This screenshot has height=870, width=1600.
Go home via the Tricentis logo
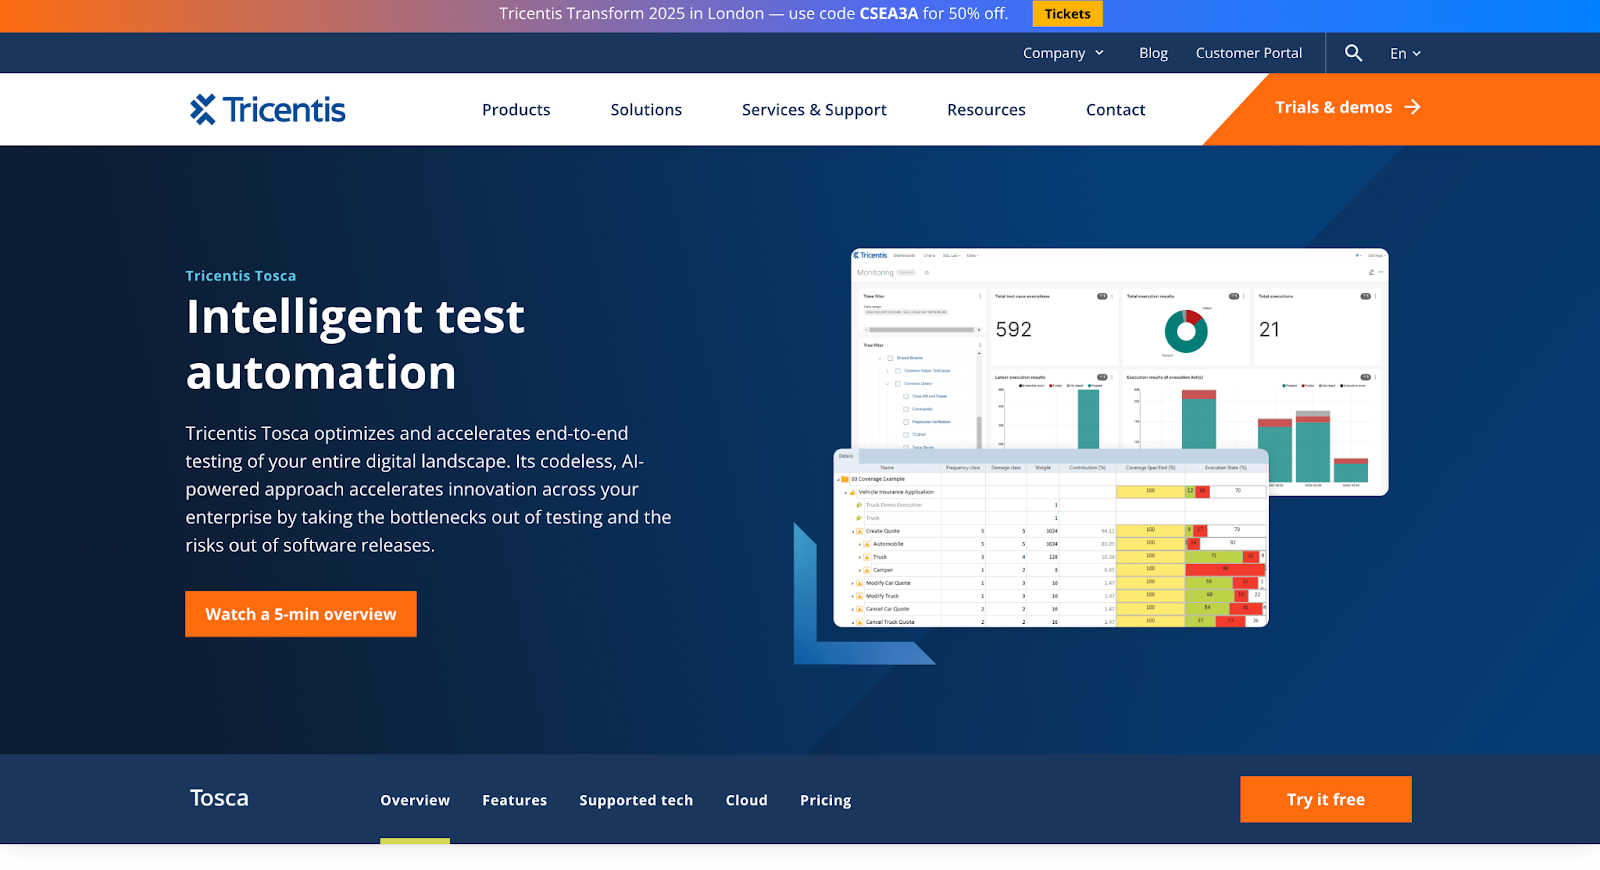(268, 110)
